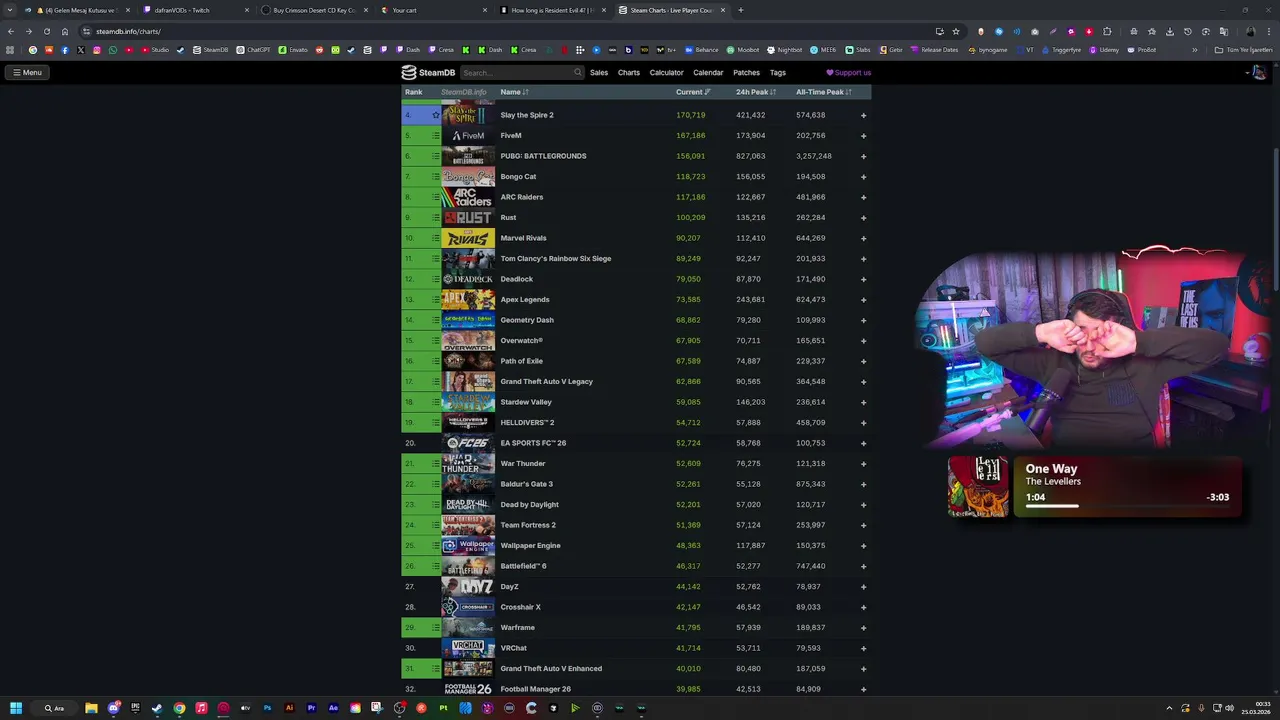Sort table by Name column

point(514,92)
